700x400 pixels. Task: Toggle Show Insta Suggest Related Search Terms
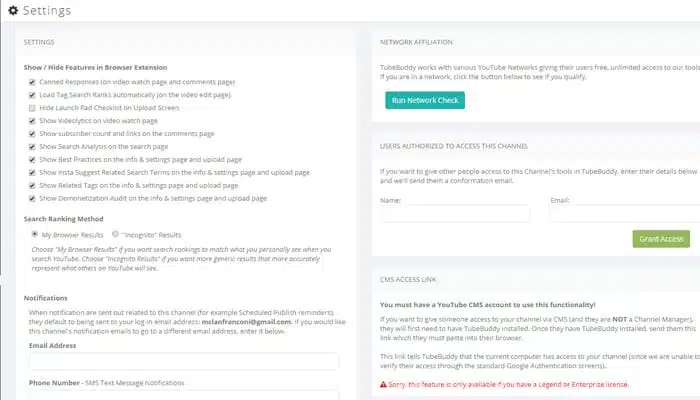tap(32, 173)
